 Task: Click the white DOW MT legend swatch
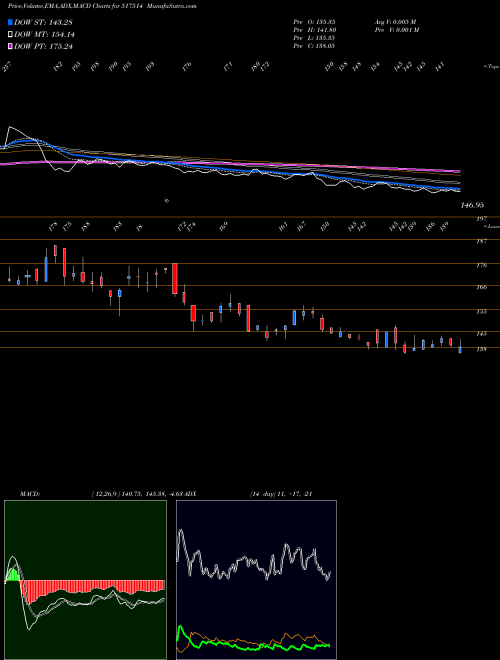10,35
